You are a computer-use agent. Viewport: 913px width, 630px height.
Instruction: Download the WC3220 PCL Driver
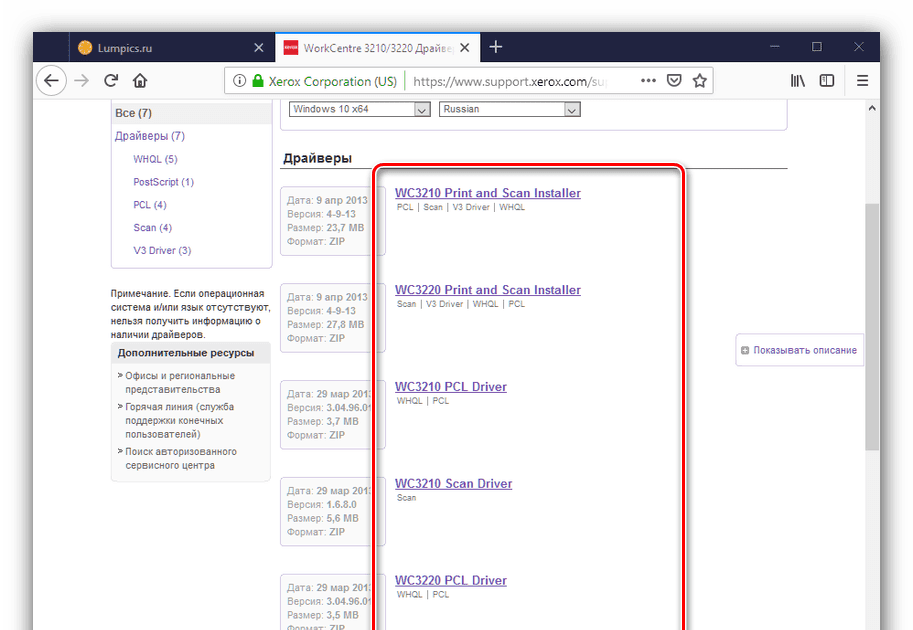pyautogui.click(x=451, y=581)
